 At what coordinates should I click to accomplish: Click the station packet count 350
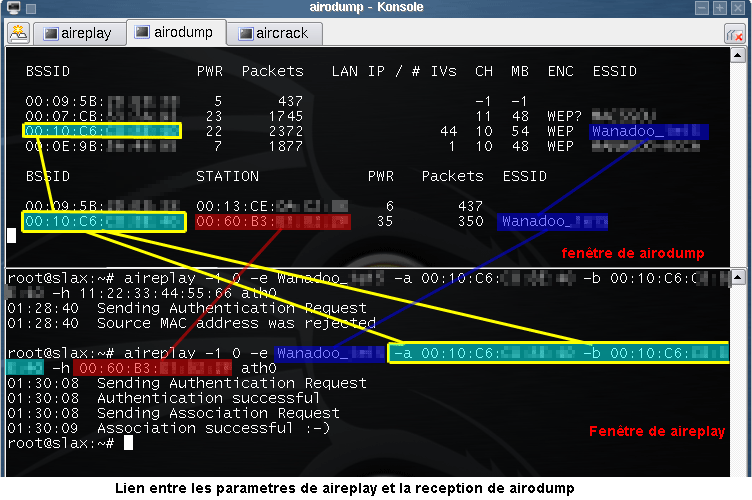point(470,221)
